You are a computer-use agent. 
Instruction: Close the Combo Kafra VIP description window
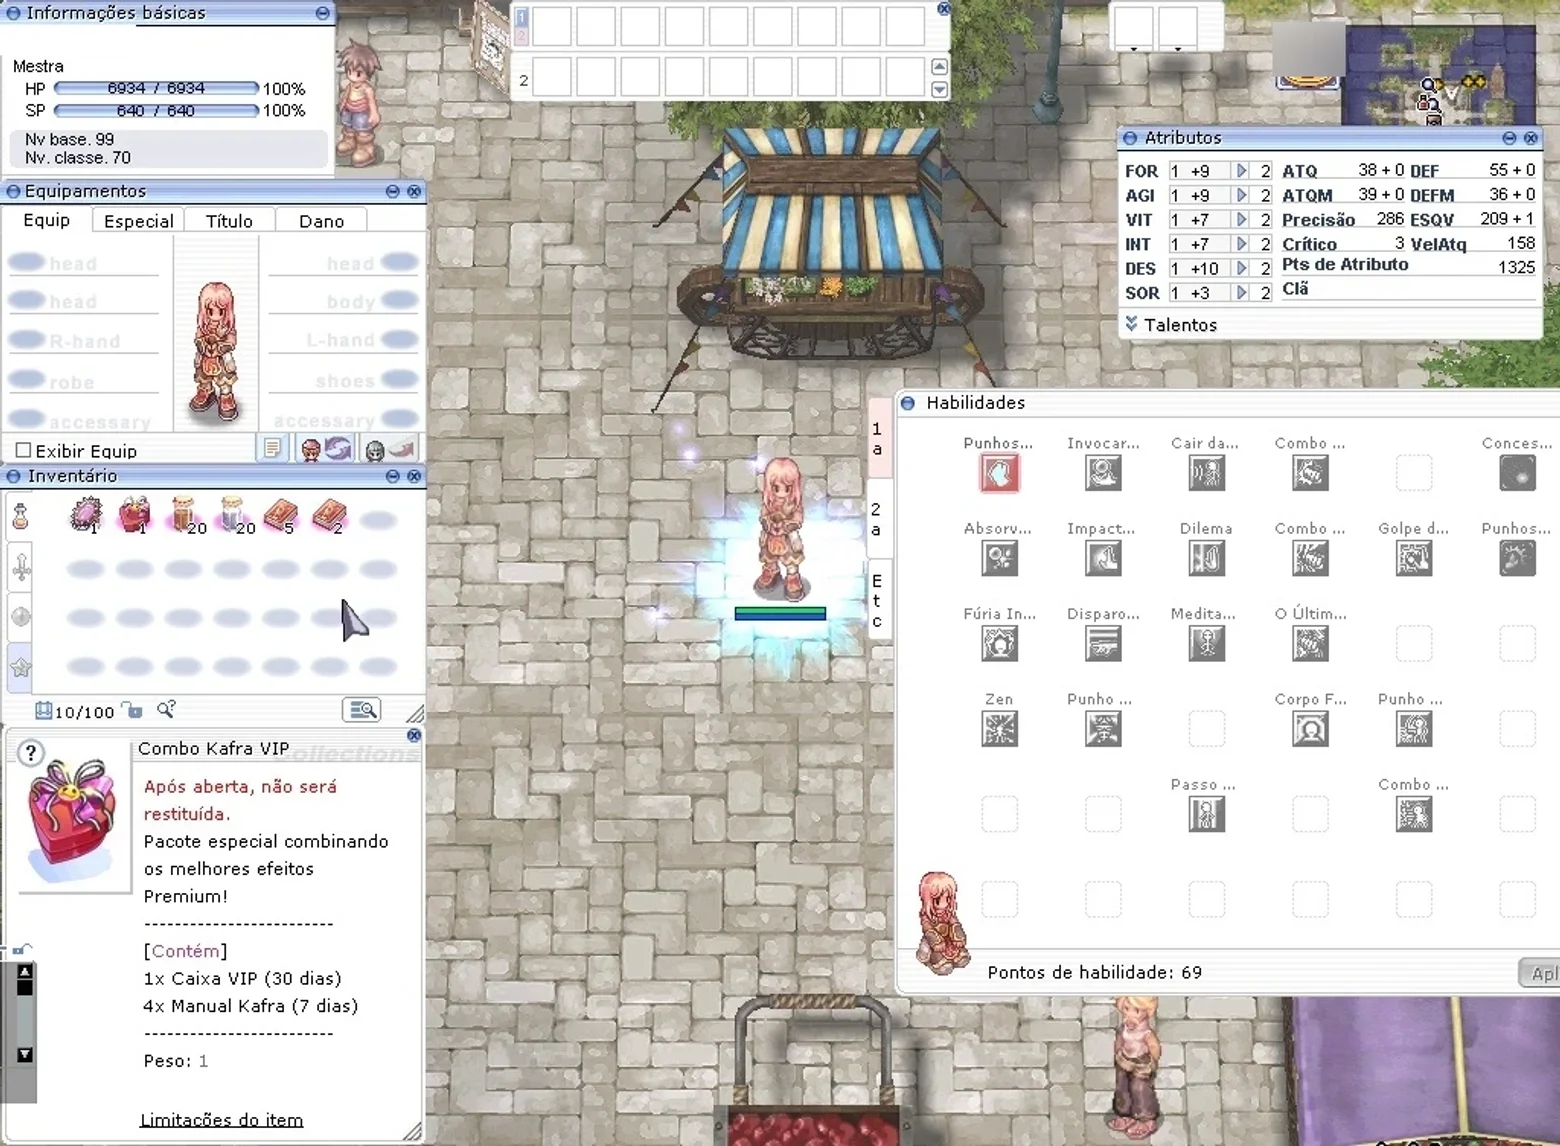click(x=414, y=735)
